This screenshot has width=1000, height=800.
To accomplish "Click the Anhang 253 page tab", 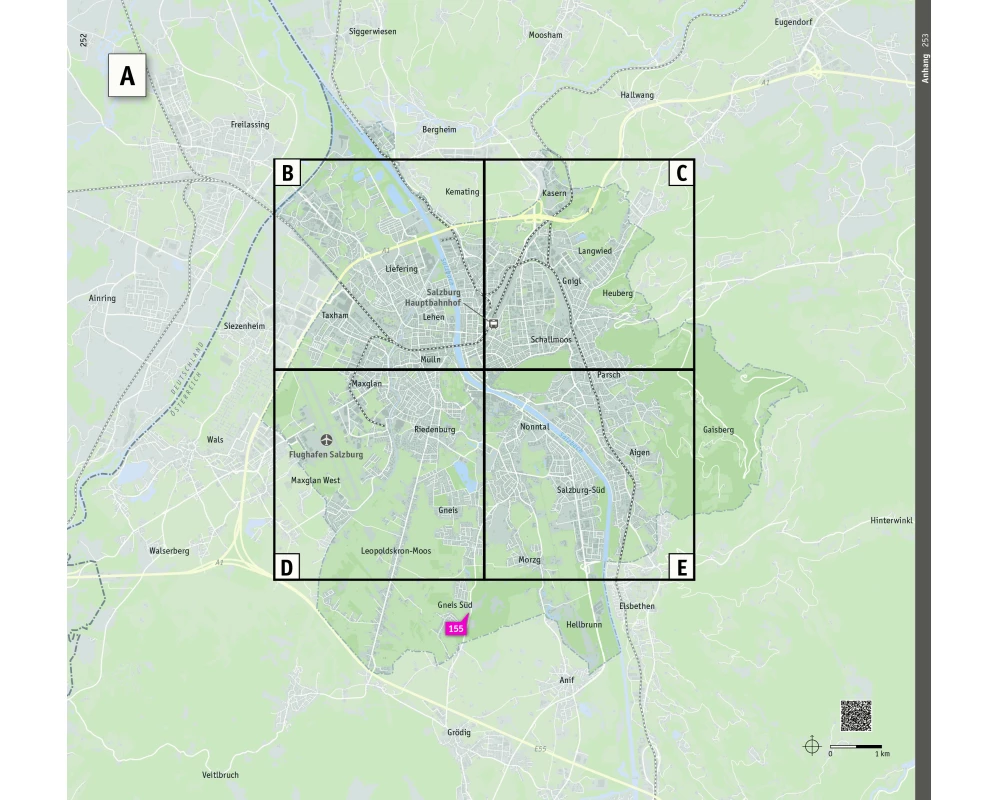I will (925, 60).
